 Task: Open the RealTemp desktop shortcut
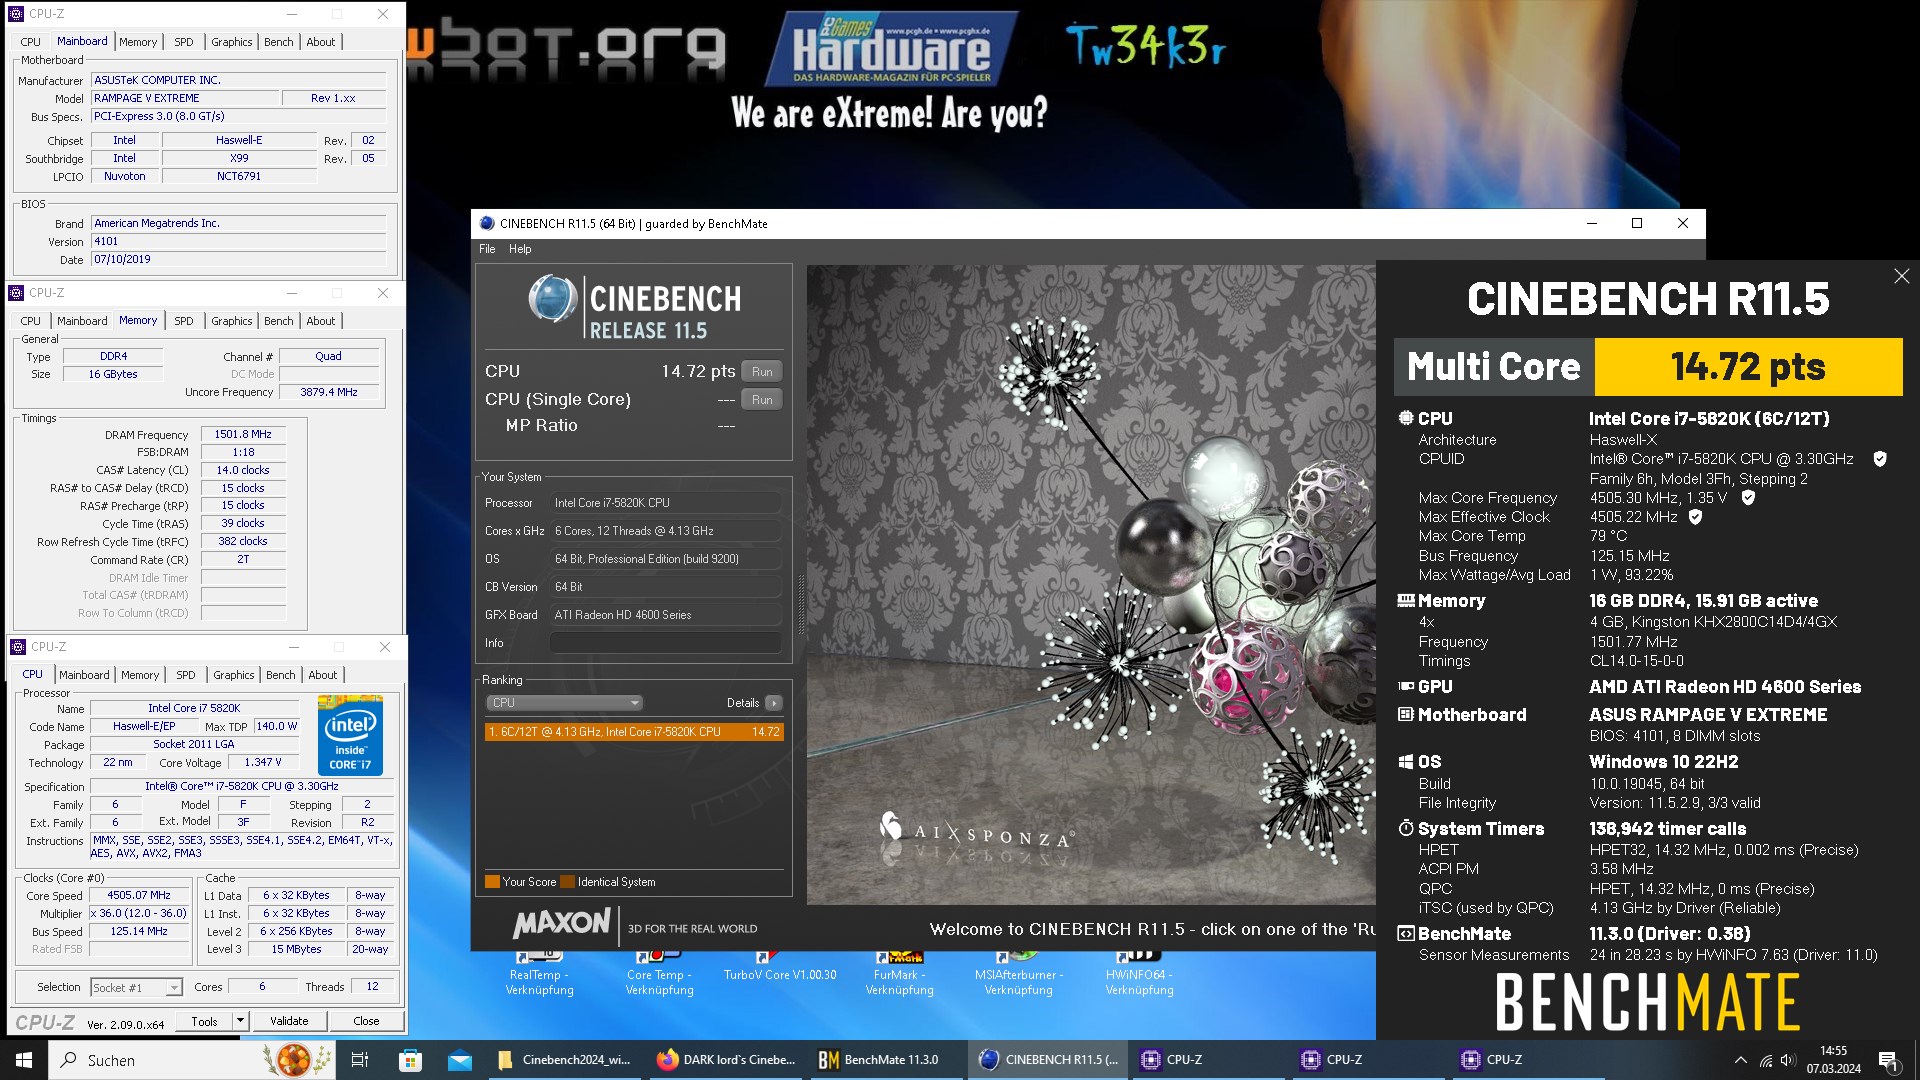coord(539,974)
